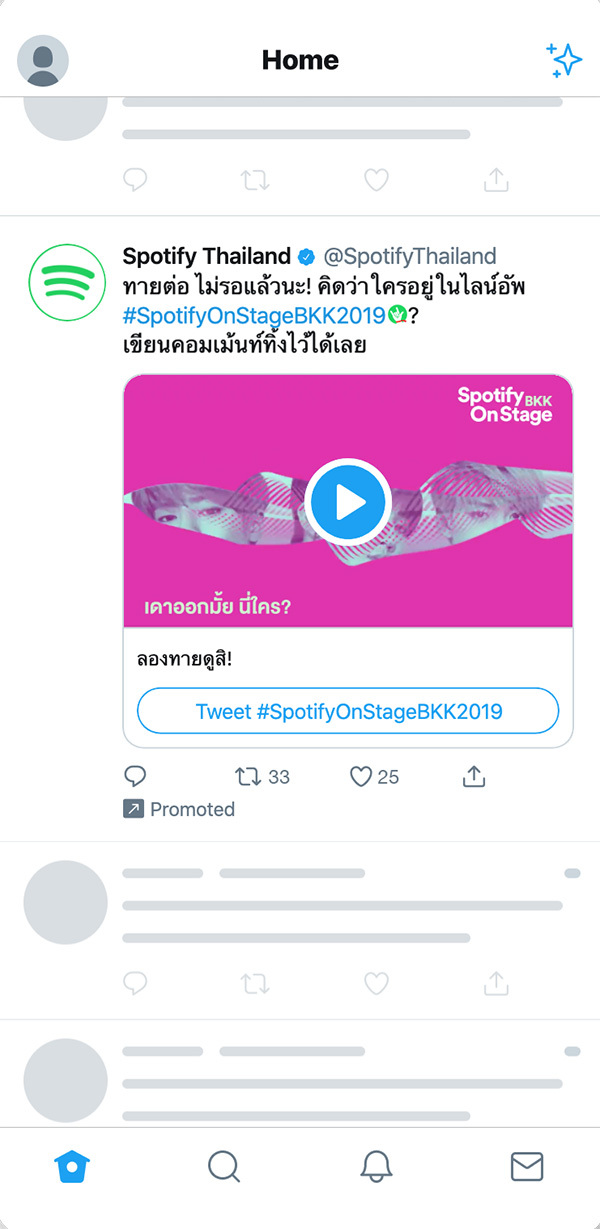Image resolution: width=600 pixels, height=1229 pixels.
Task: Open the #SpotifyOnStageBKK2019 hashtag link
Action: coord(254,315)
